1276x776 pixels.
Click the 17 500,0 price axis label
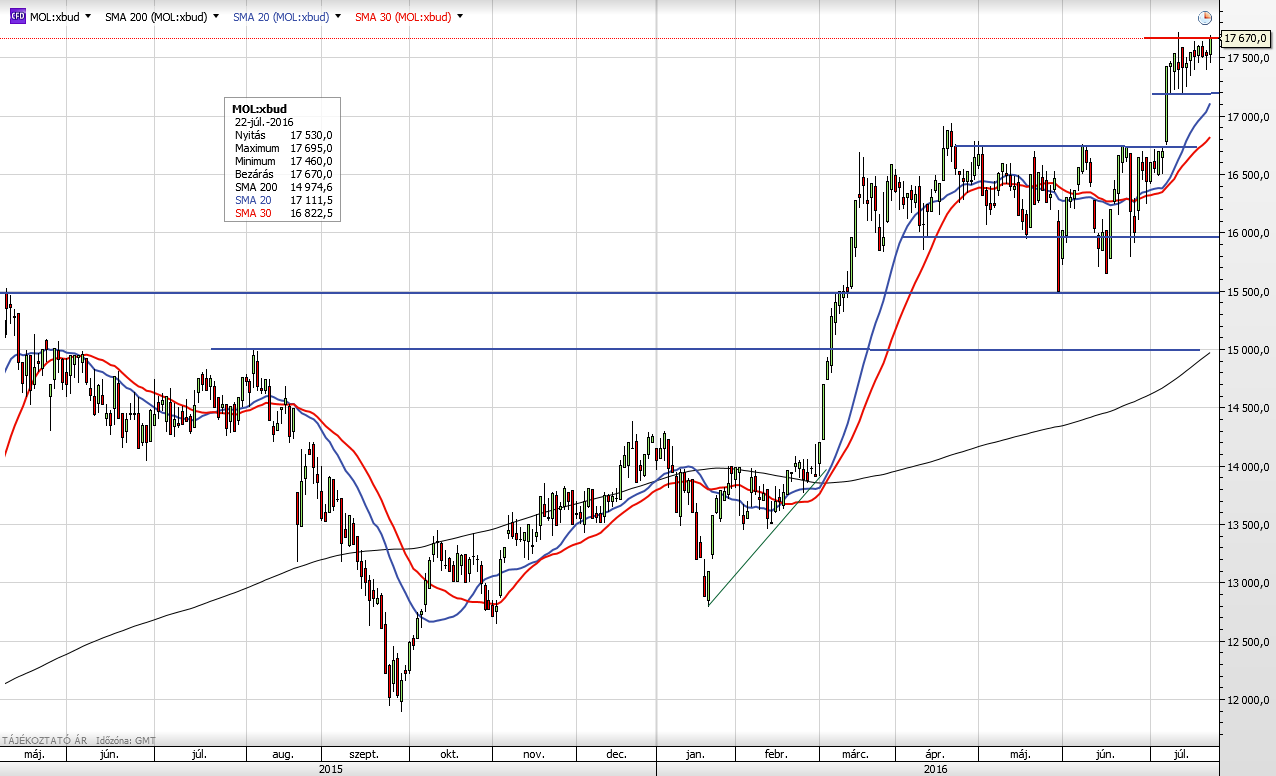tap(1249, 58)
